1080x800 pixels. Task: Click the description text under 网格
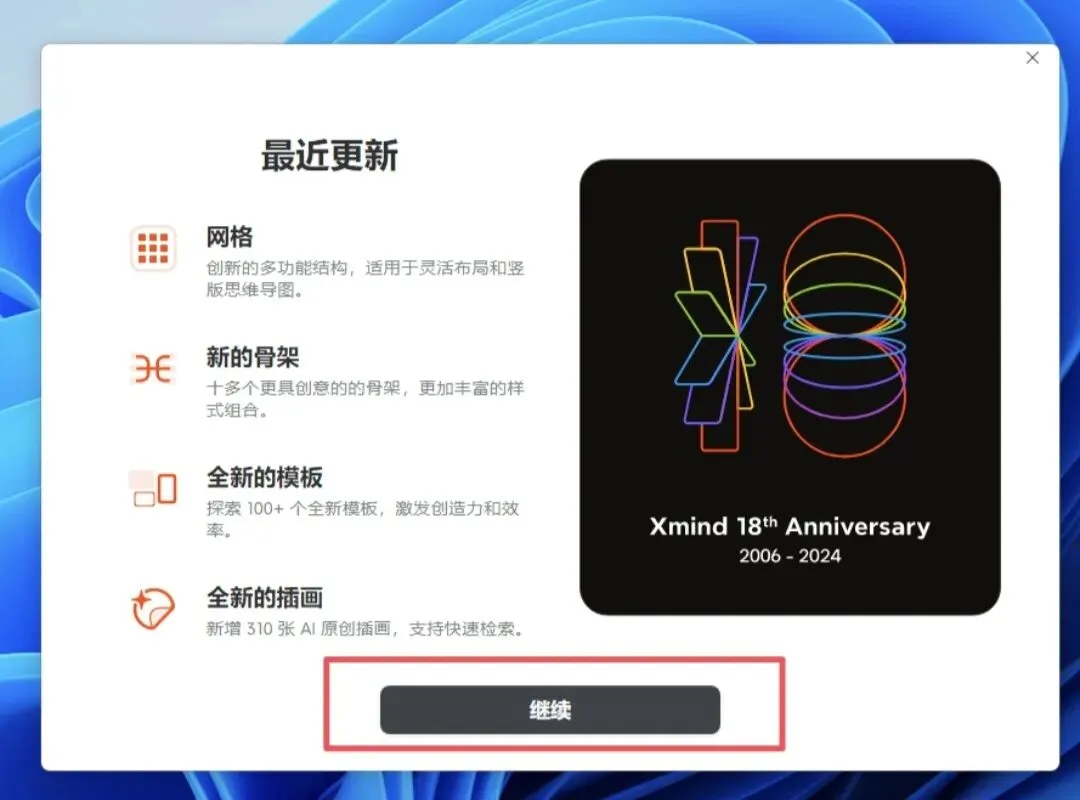pos(365,278)
